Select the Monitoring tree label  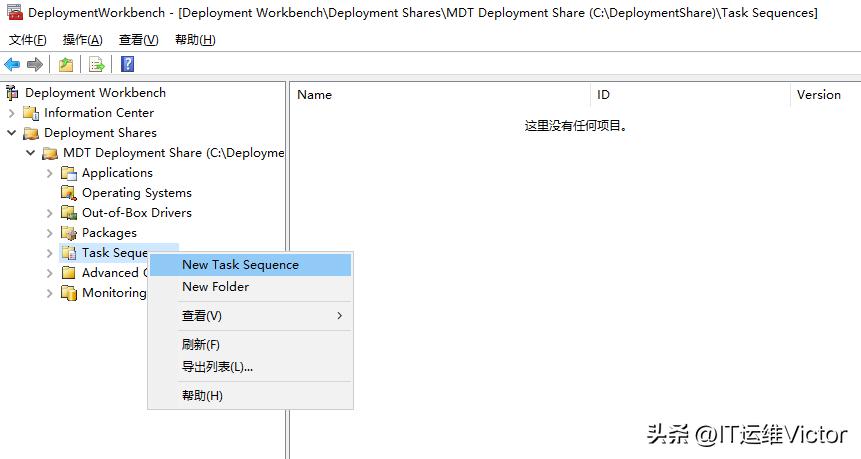pyautogui.click(x=114, y=293)
